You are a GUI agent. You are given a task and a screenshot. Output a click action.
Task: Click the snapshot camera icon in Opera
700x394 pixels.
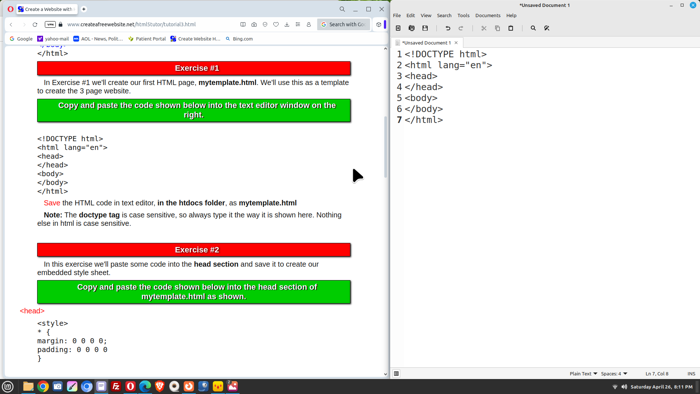pyautogui.click(x=254, y=25)
